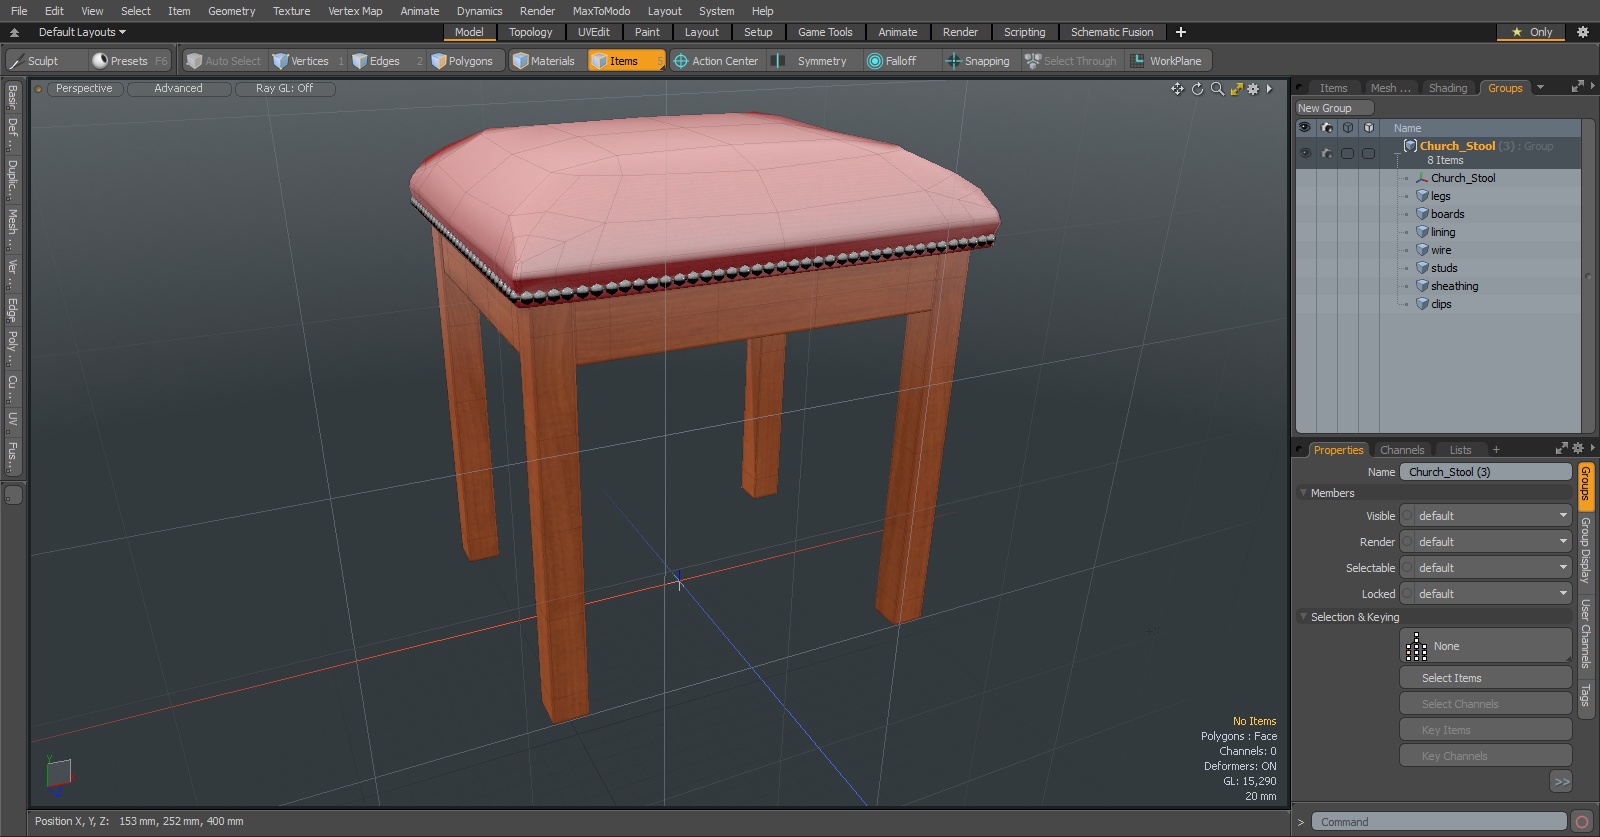
Task: Open the Default Layouts dropdown
Action: [82, 32]
